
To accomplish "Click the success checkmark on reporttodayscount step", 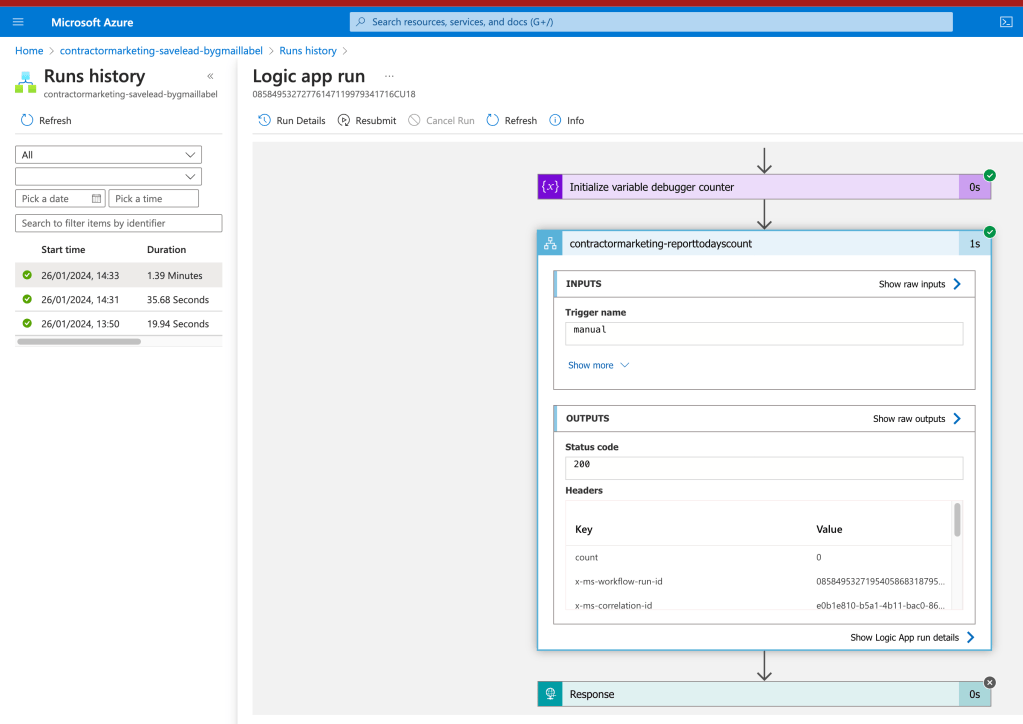I will 990,232.
